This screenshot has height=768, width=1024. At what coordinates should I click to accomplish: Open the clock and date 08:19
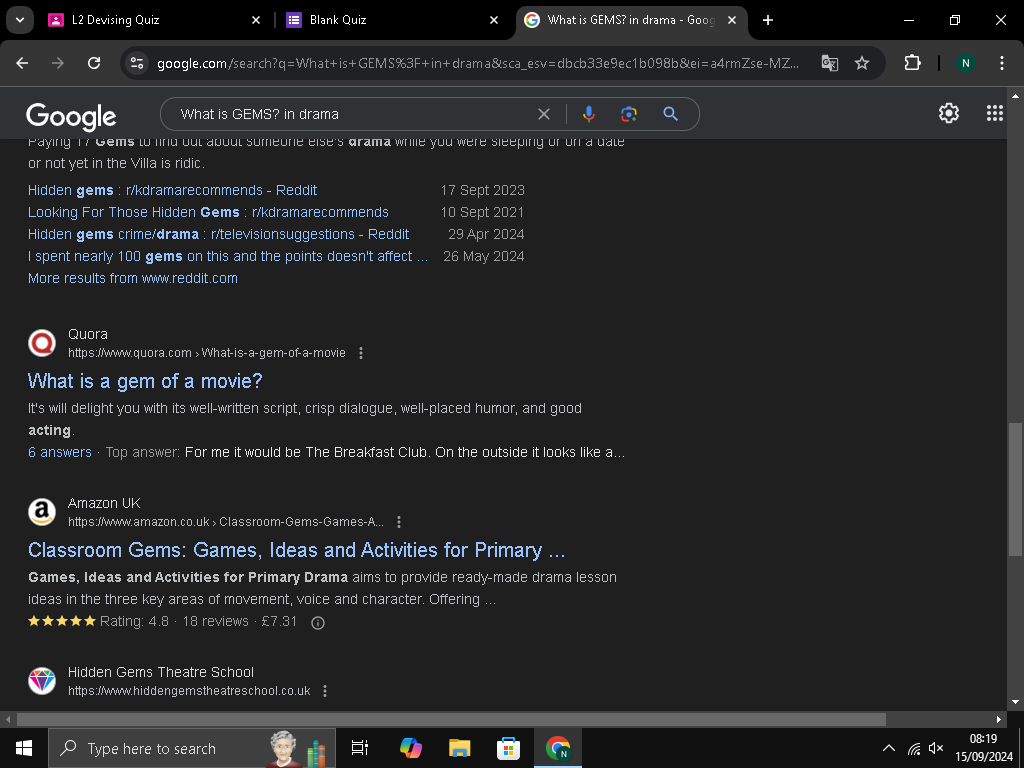(983, 748)
